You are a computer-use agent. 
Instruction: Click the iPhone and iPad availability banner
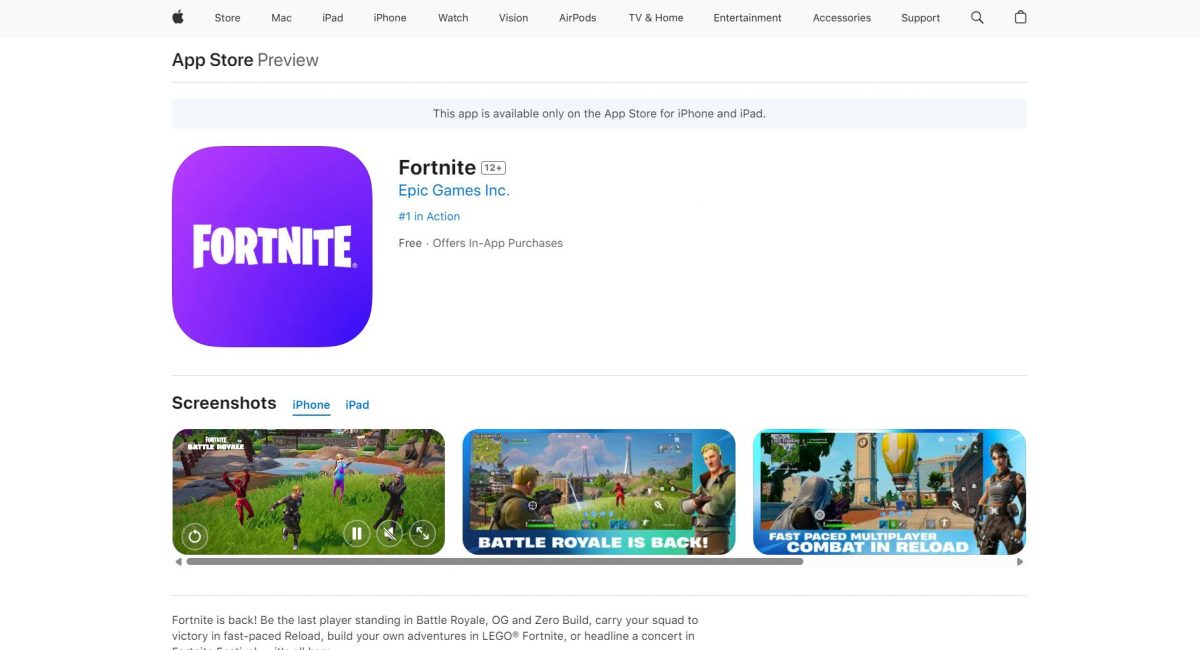pyautogui.click(x=599, y=114)
